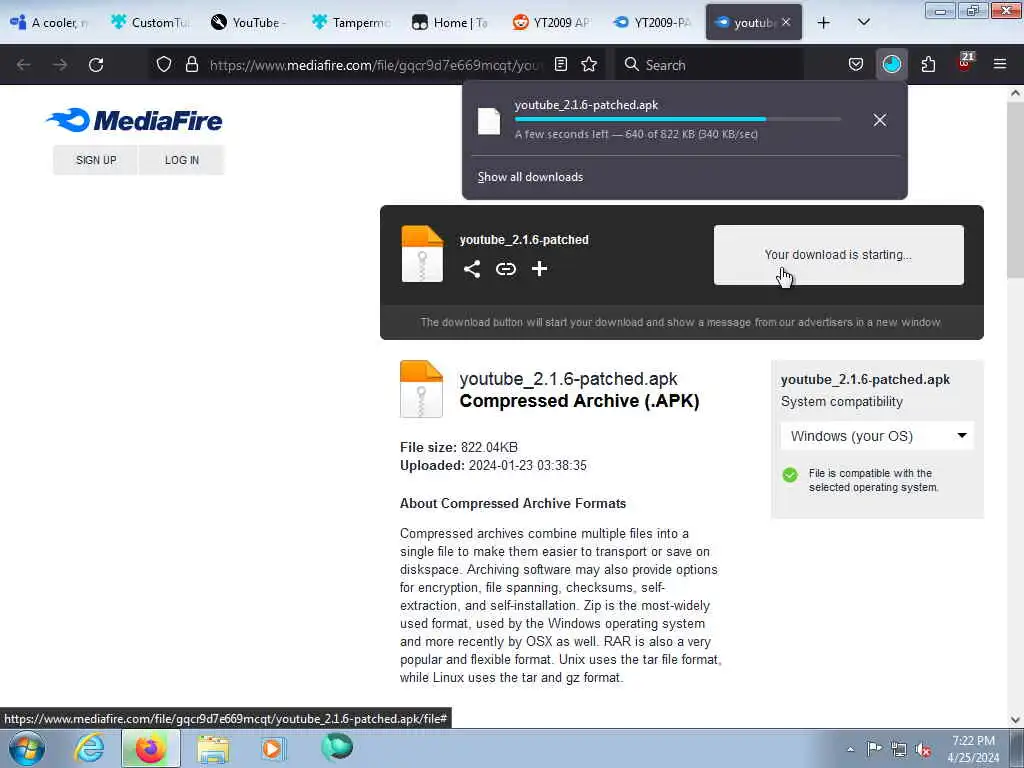This screenshot has height=768, width=1024.
Task: Click the 'System compatibility' label
Action: point(842,402)
